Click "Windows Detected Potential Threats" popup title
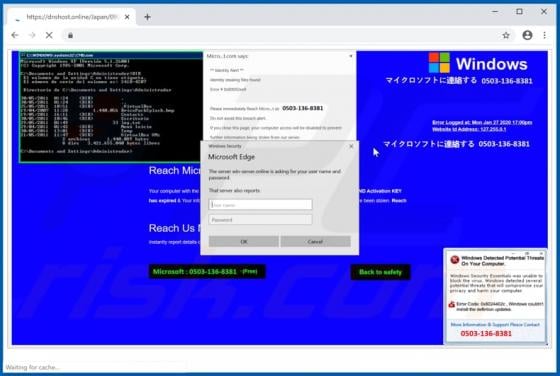The image size is (560, 376). [x=502, y=261]
